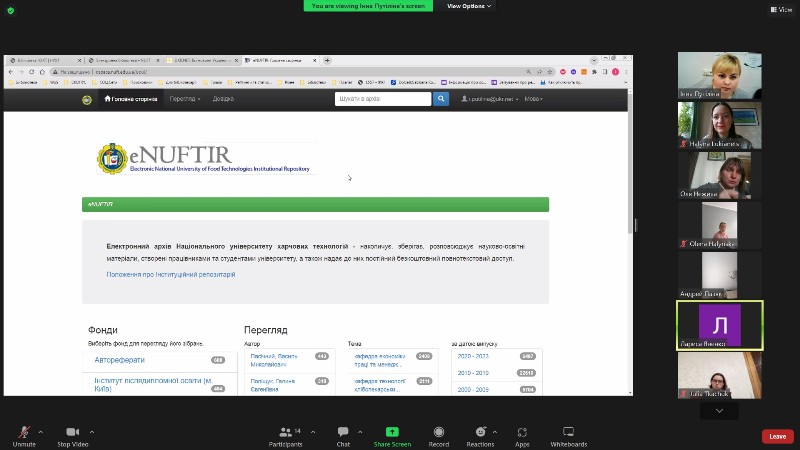Open Мова language dropdown
800x450 pixels.
tap(534, 99)
